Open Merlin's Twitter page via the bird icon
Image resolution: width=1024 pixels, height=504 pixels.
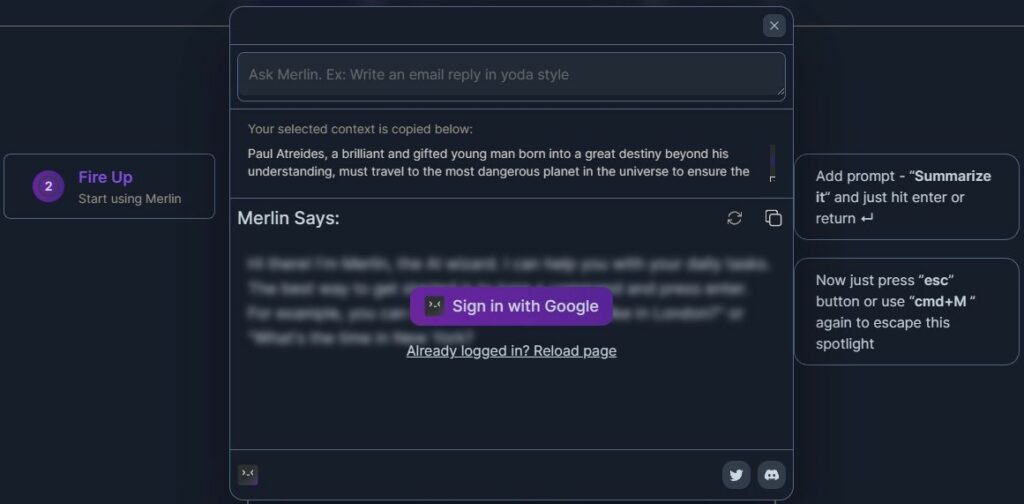click(736, 475)
